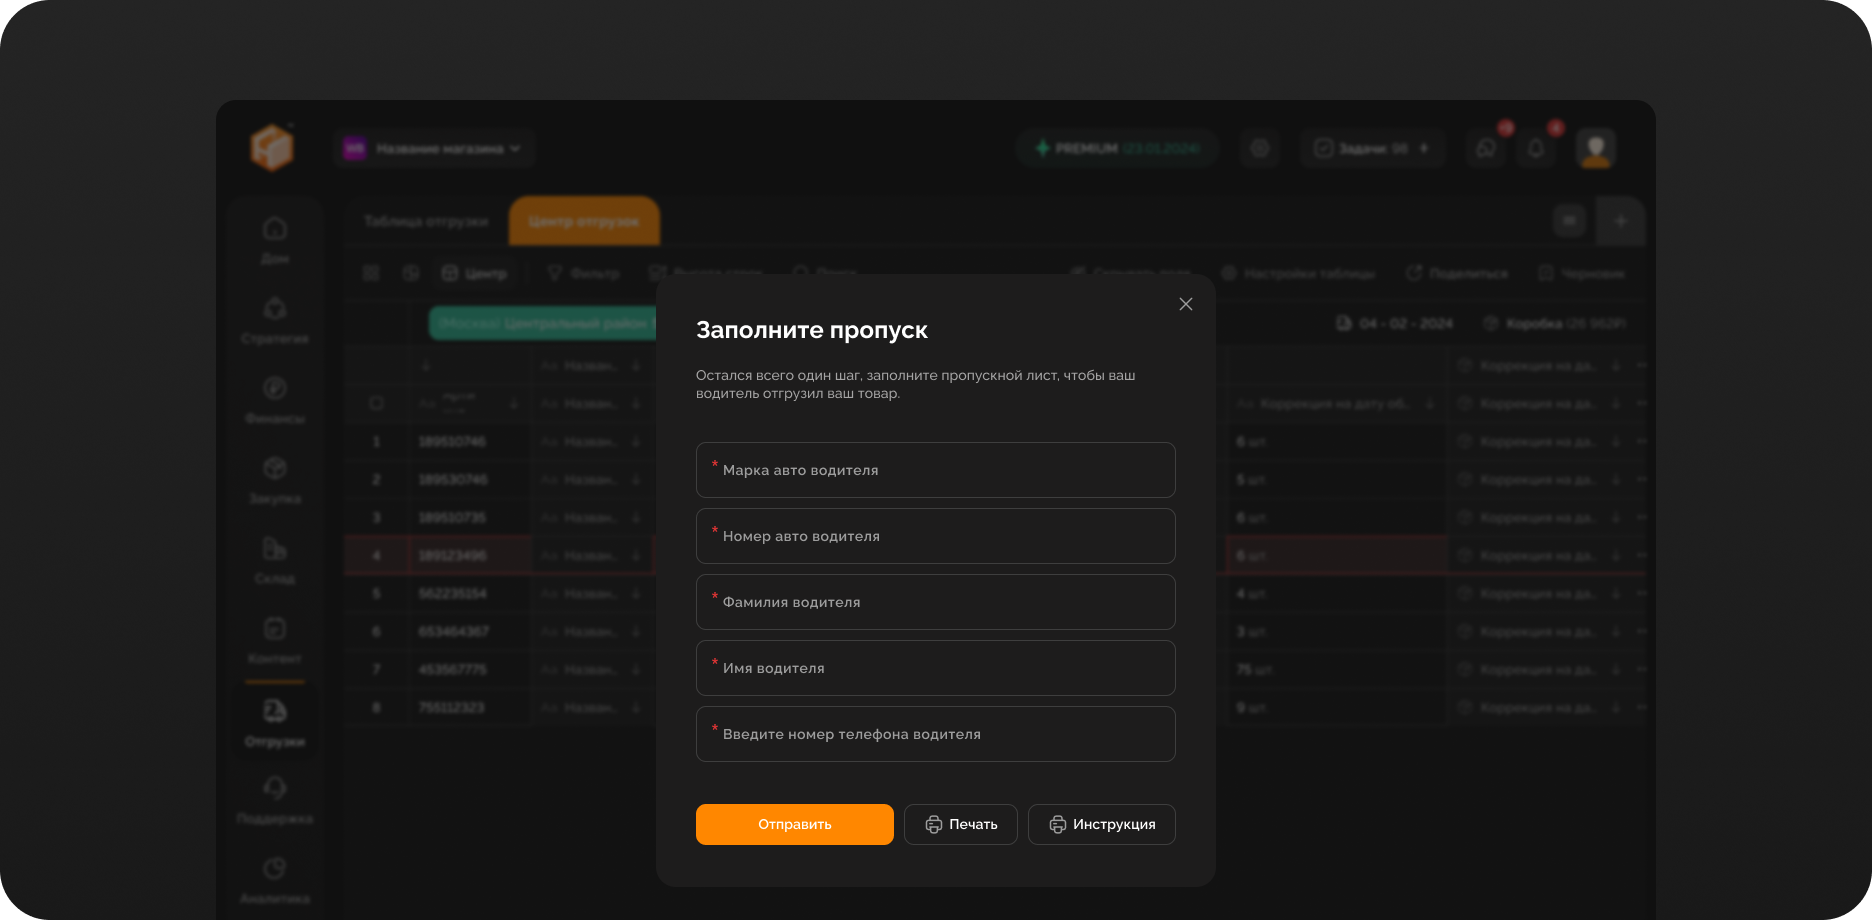Open the Стратегия sidebar section
Screen dimensions: 1872x920
pos(275,309)
